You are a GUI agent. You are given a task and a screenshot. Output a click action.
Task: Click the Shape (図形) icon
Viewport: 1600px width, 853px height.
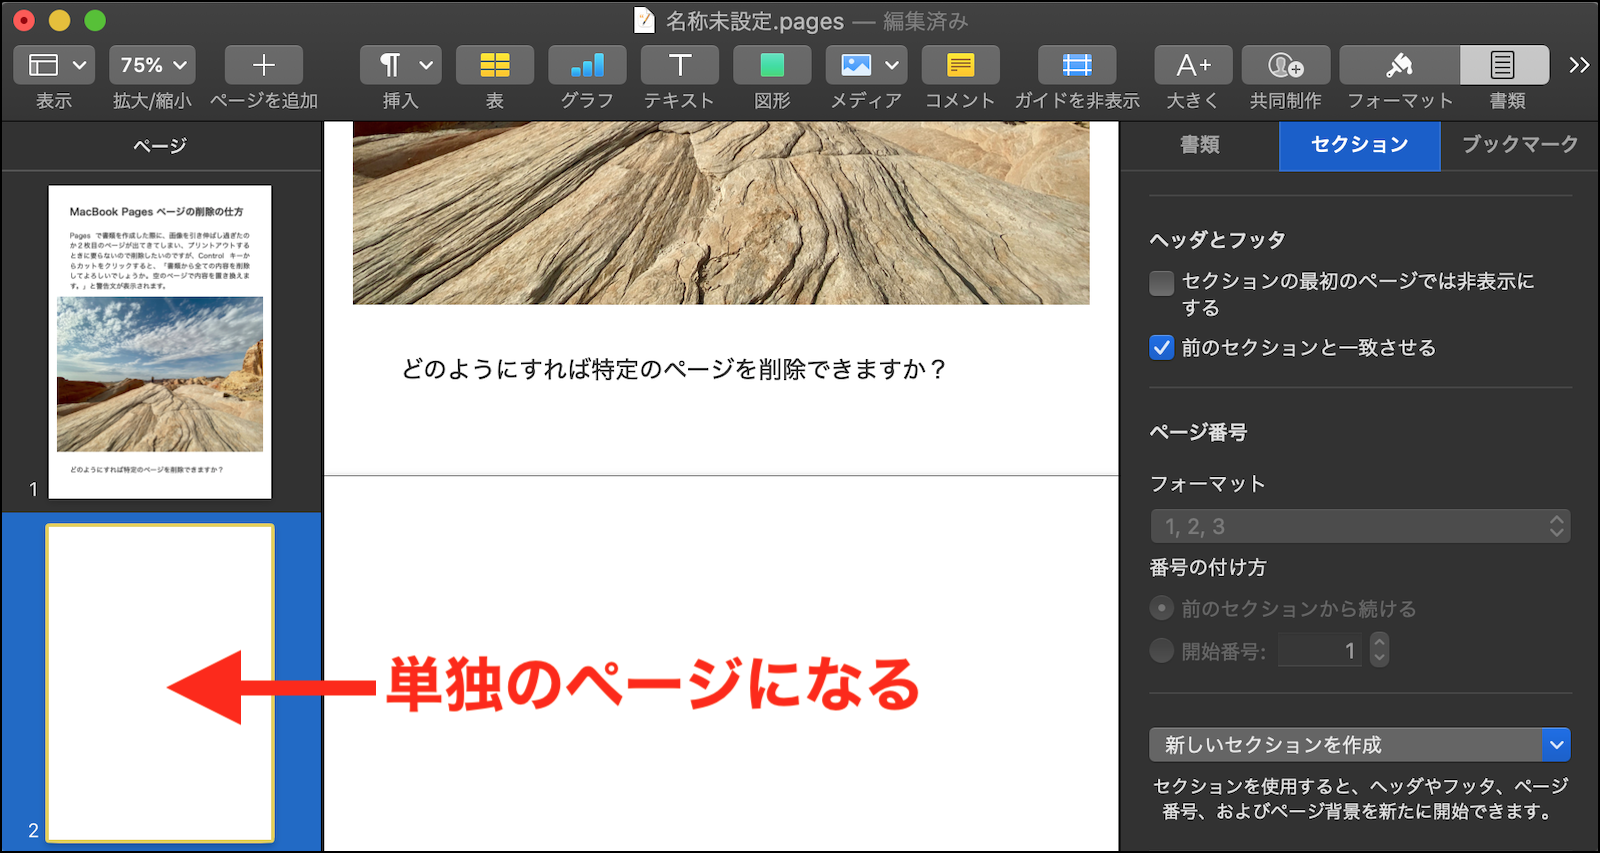771,66
